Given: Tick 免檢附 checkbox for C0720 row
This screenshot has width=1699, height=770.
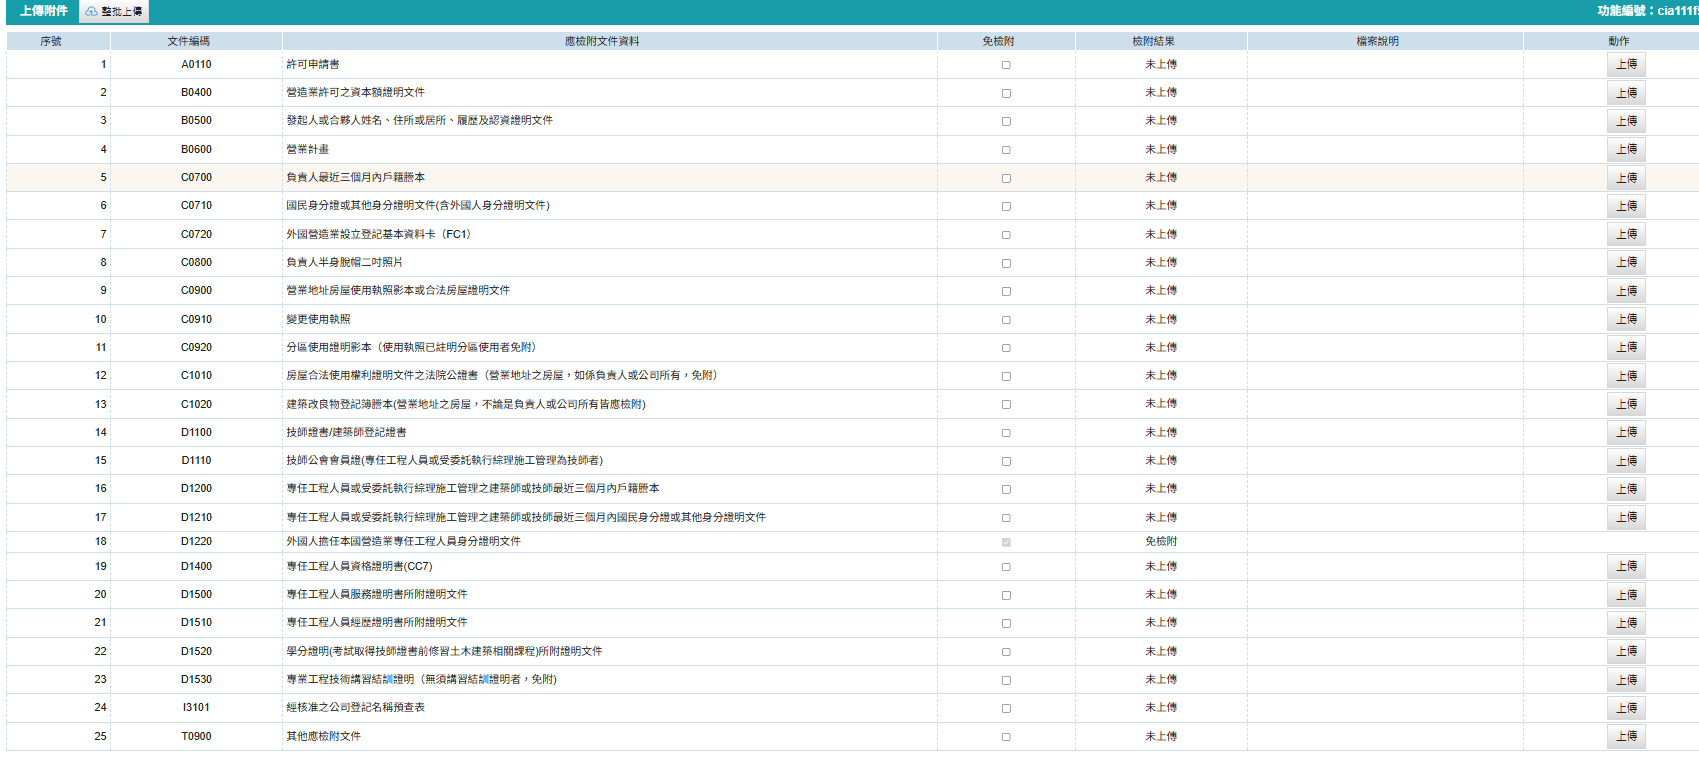Looking at the screenshot, I should (x=1006, y=235).
